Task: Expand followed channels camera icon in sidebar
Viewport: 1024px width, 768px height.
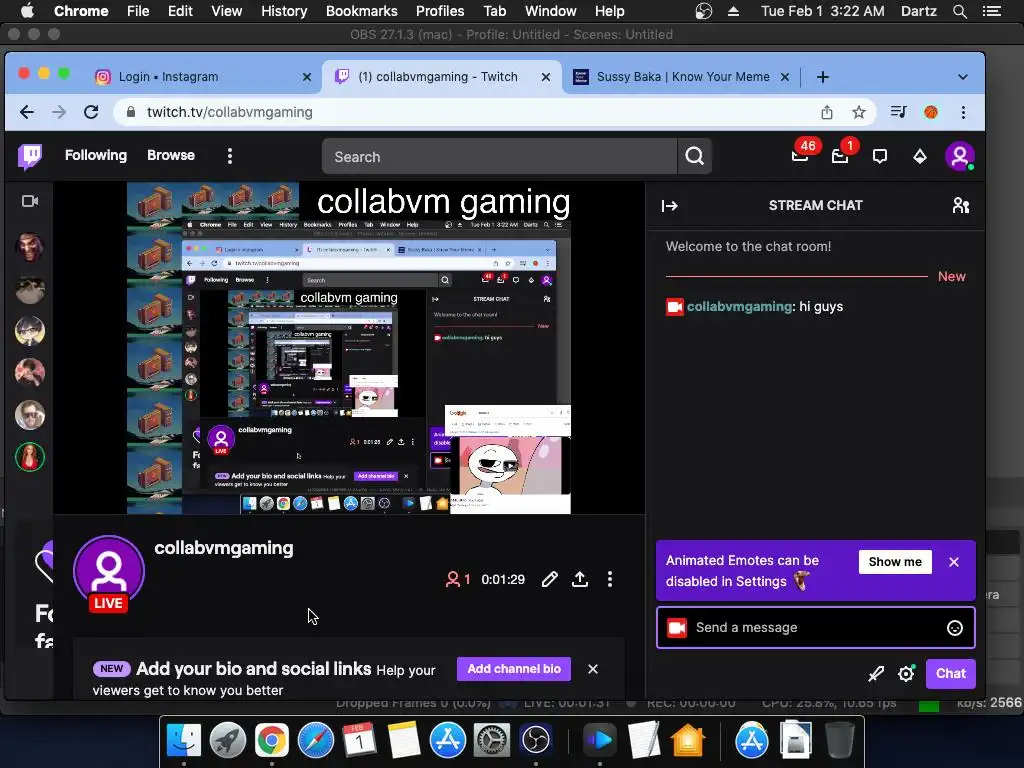Action: [x=30, y=201]
